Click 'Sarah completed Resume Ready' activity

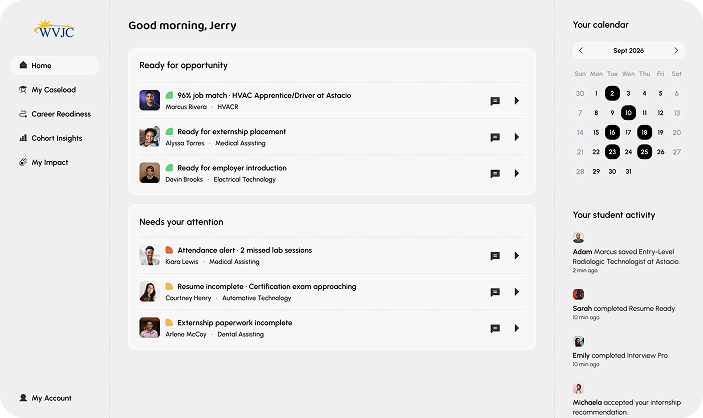point(624,309)
